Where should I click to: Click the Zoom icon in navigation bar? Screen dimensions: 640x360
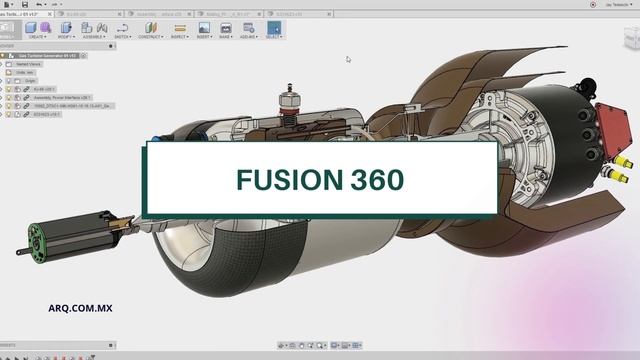tap(311, 346)
